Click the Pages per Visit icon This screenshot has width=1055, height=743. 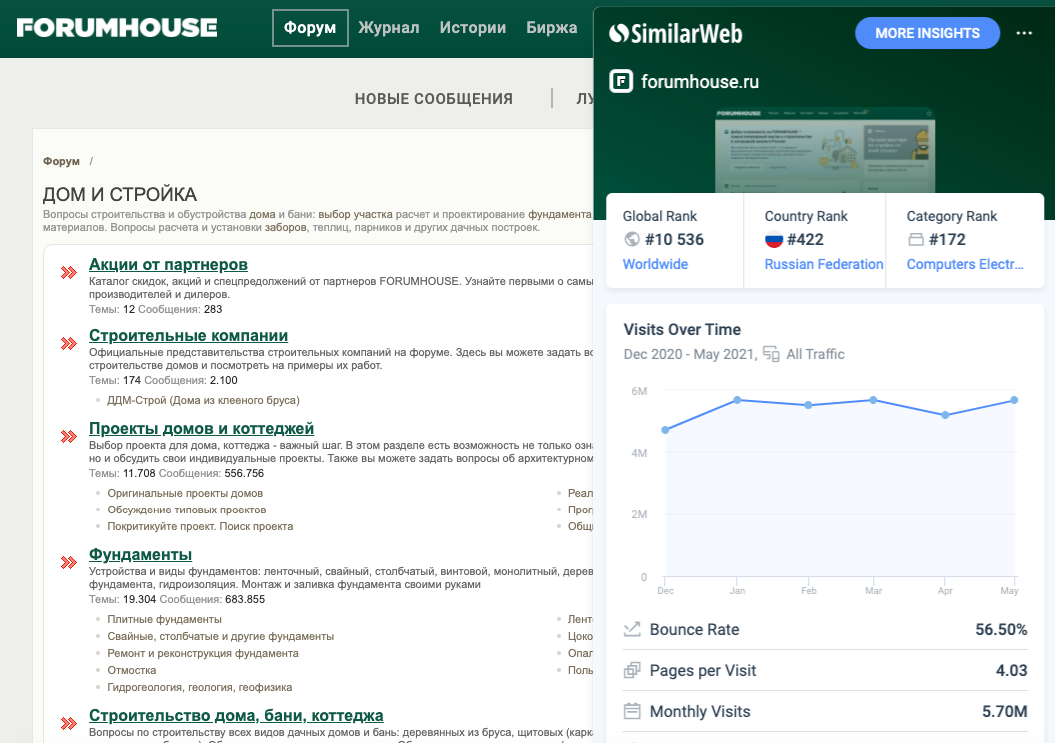[x=632, y=671]
